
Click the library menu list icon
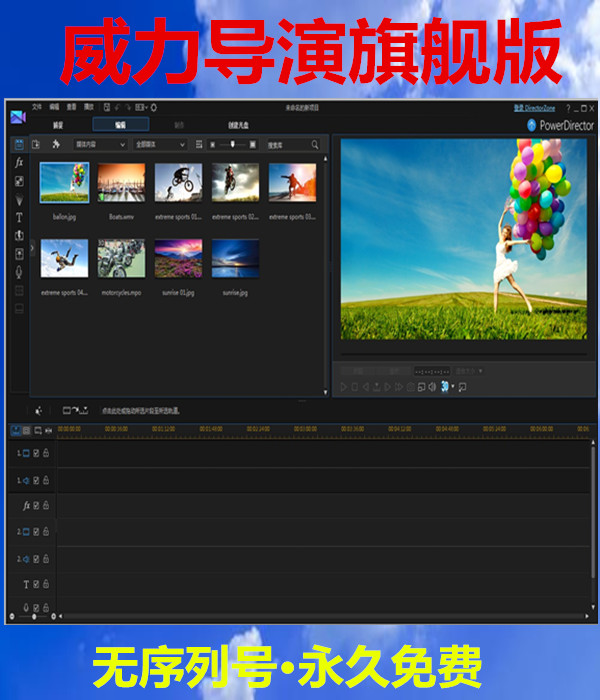[x=199, y=144]
